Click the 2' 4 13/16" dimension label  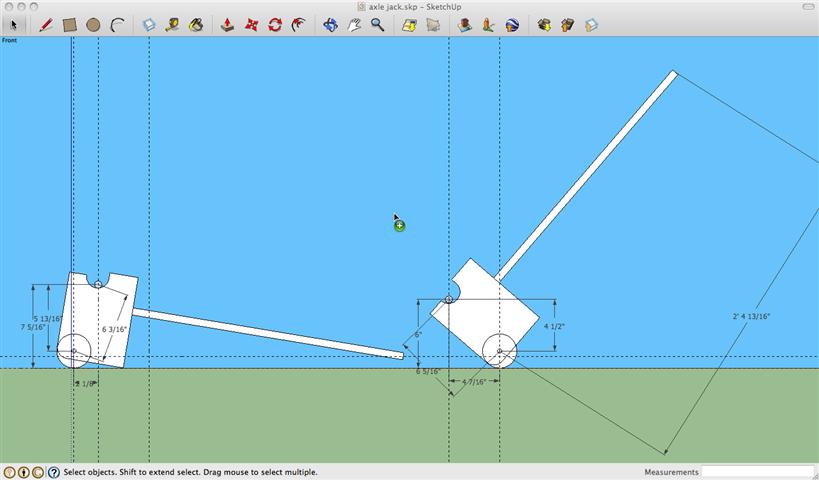[x=751, y=317]
